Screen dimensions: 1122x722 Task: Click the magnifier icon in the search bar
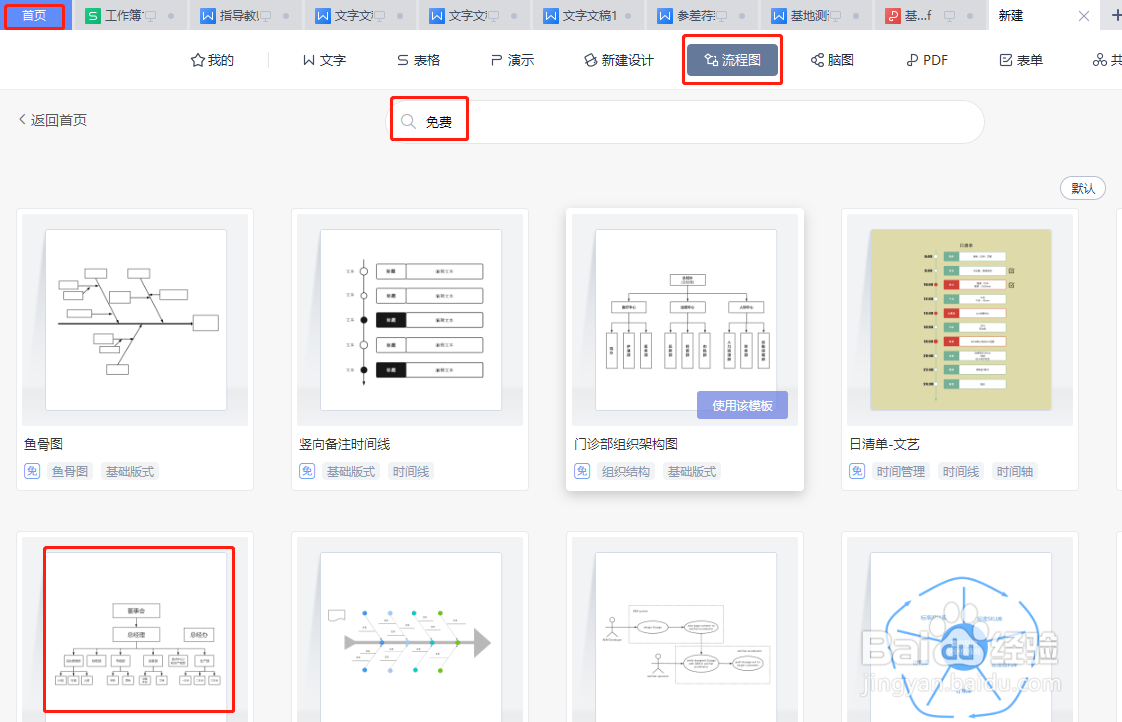coord(407,120)
